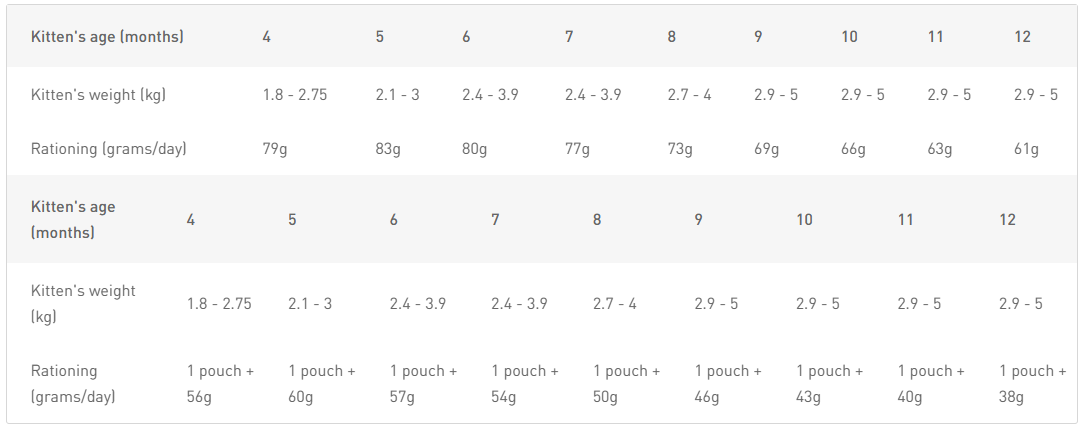Select the 63g rationing cell

(x=940, y=149)
